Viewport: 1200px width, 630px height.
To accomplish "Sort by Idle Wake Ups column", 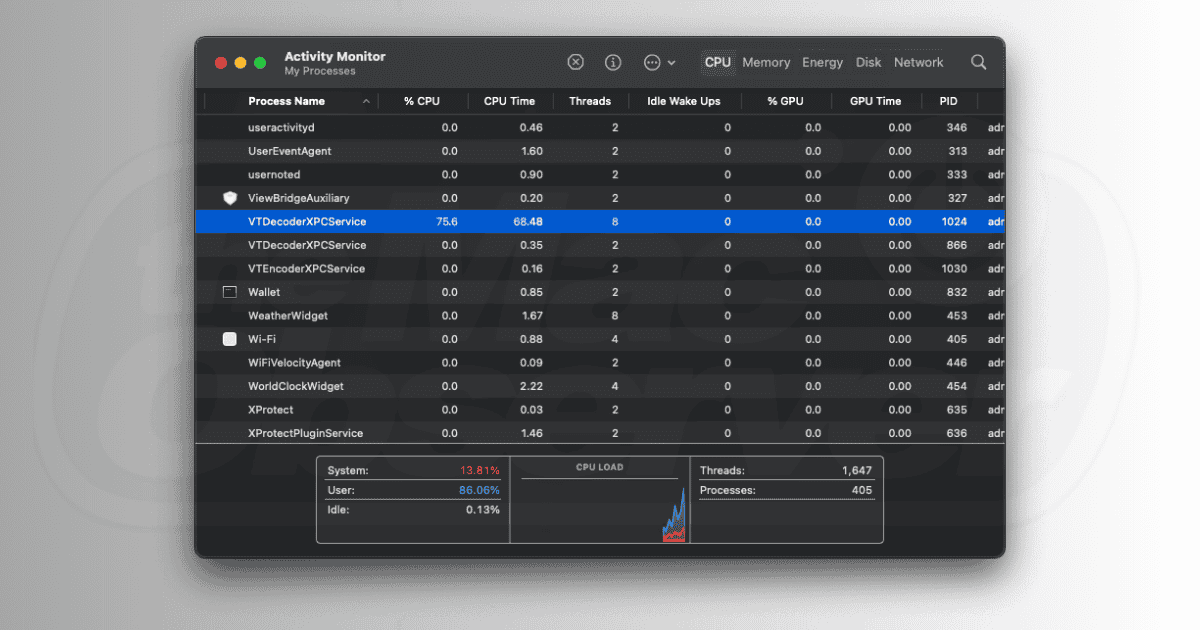I will pos(683,101).
